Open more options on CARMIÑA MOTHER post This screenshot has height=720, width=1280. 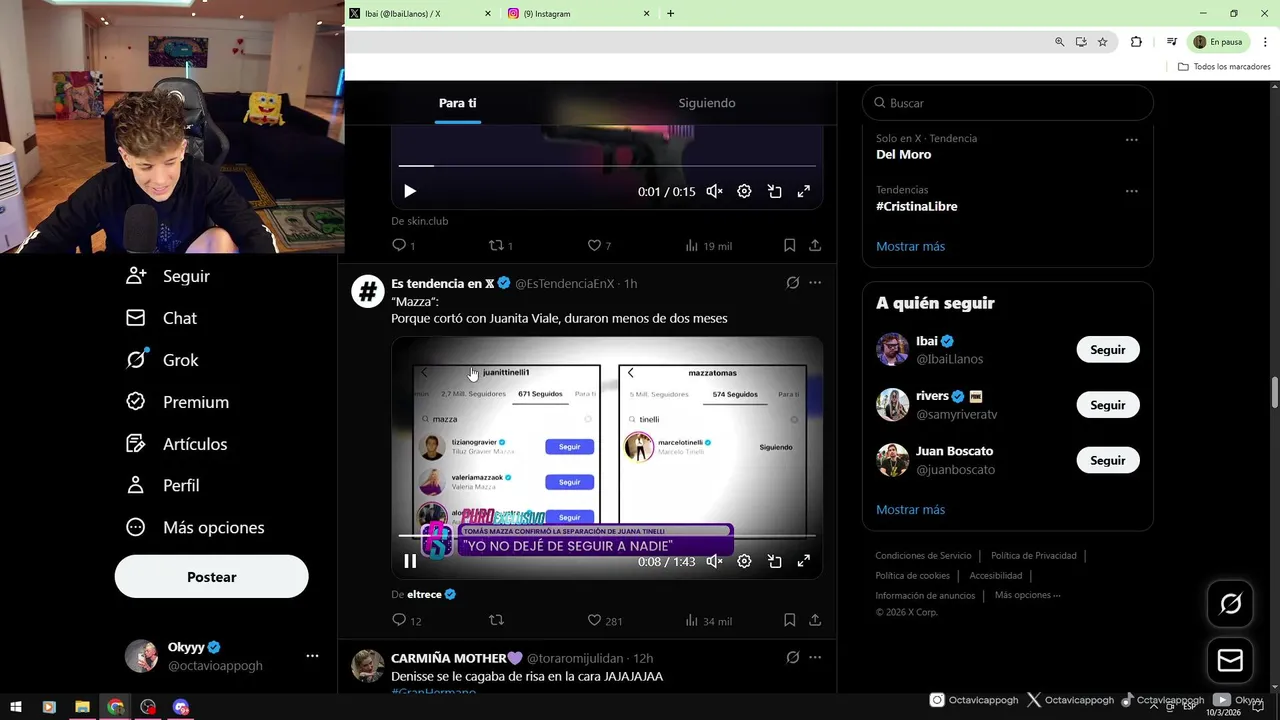click(x=815, y=657)
